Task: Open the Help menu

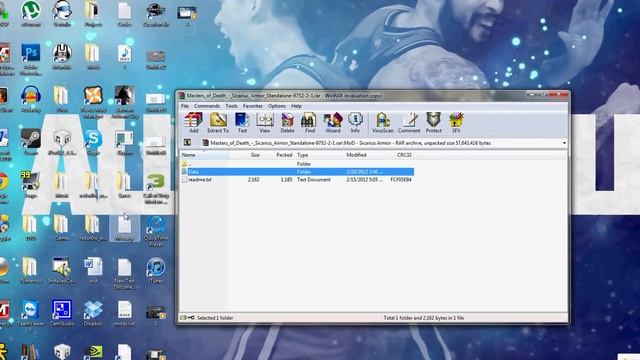Action: [x=296, y=106]
